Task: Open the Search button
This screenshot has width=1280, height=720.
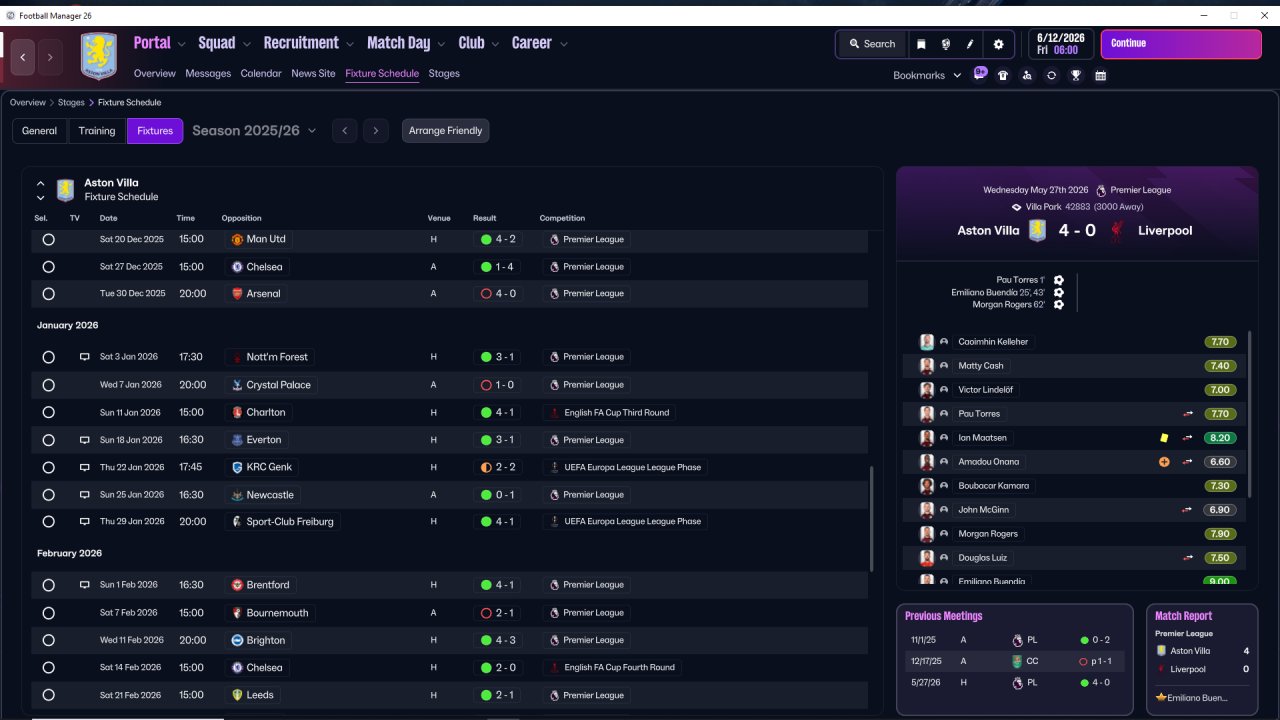Action: point(872,44)
